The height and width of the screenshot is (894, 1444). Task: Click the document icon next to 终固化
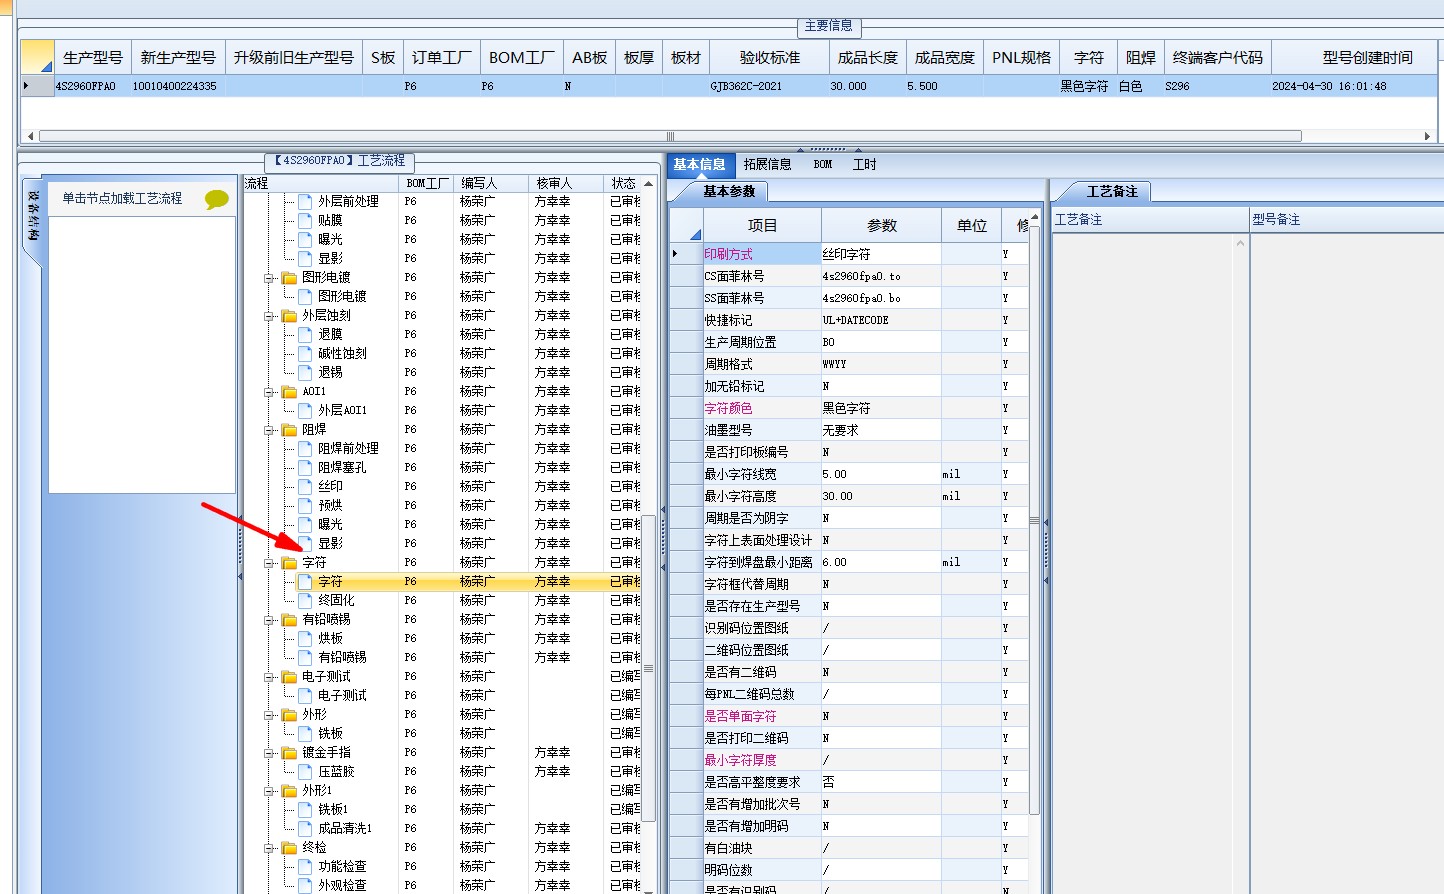coord(305,600)
